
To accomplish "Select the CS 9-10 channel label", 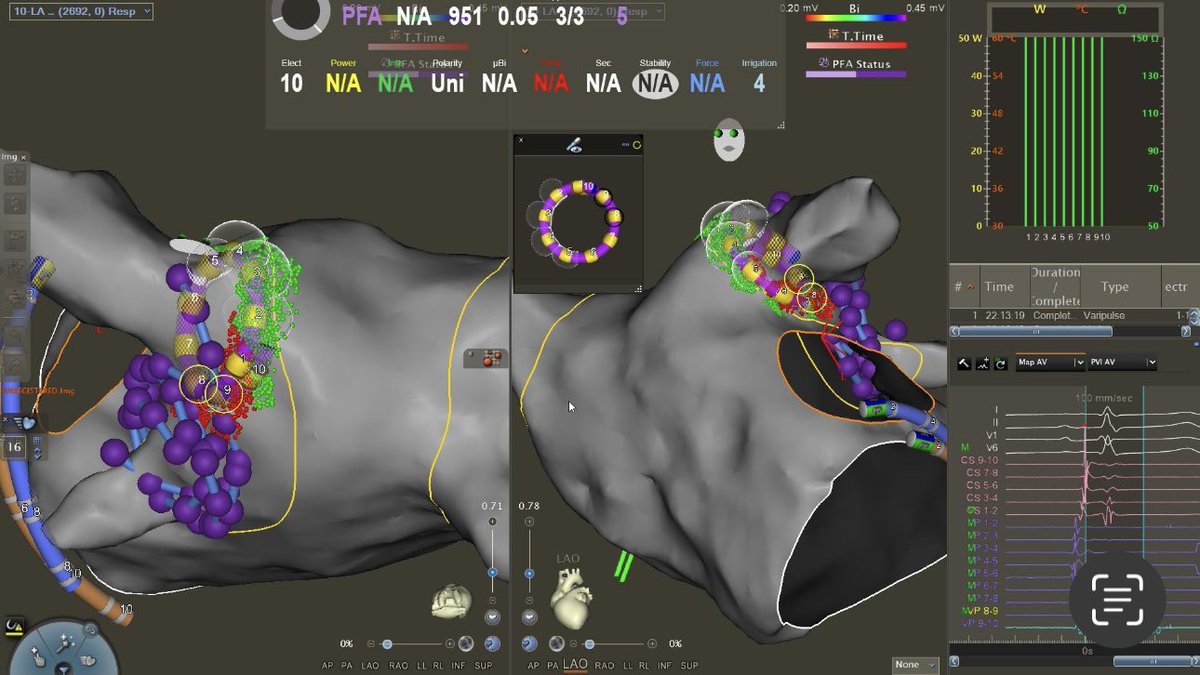I will [981, 459].
